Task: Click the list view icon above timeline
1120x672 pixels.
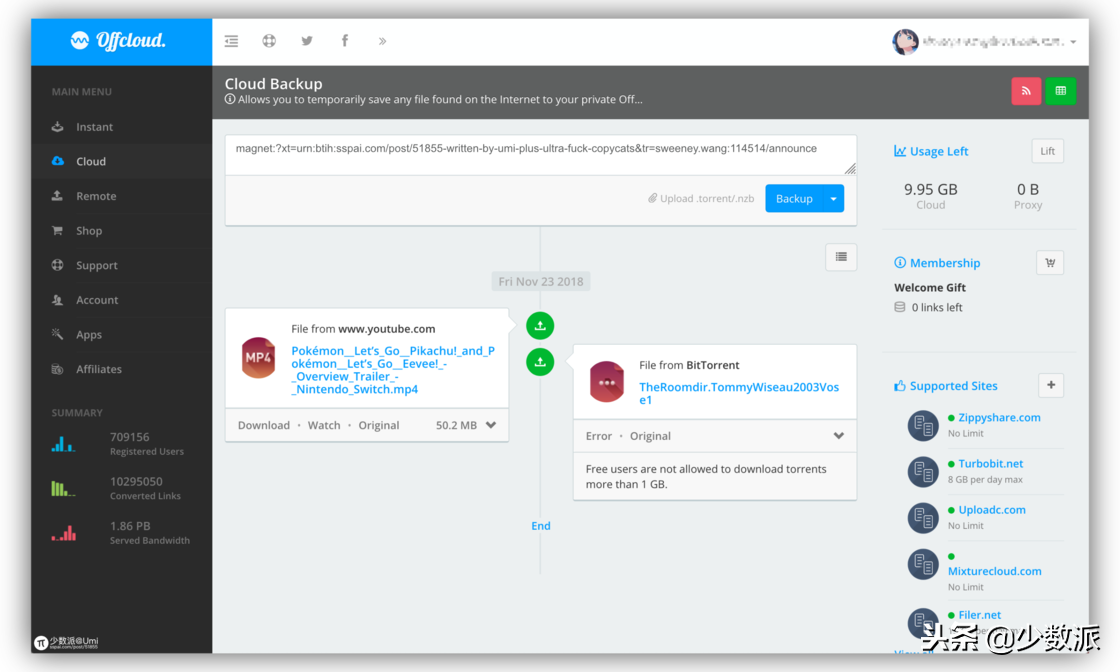Action: [x=841, y=257]
